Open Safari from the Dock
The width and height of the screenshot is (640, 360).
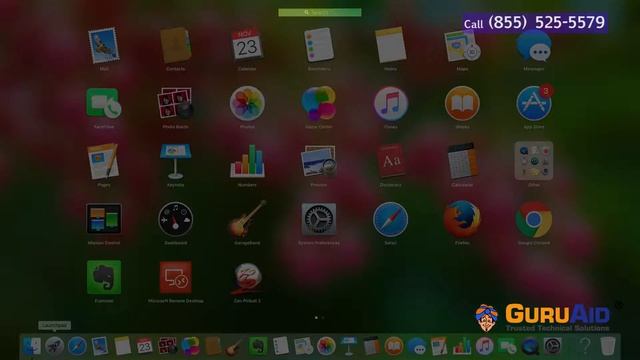pos(77,346)
